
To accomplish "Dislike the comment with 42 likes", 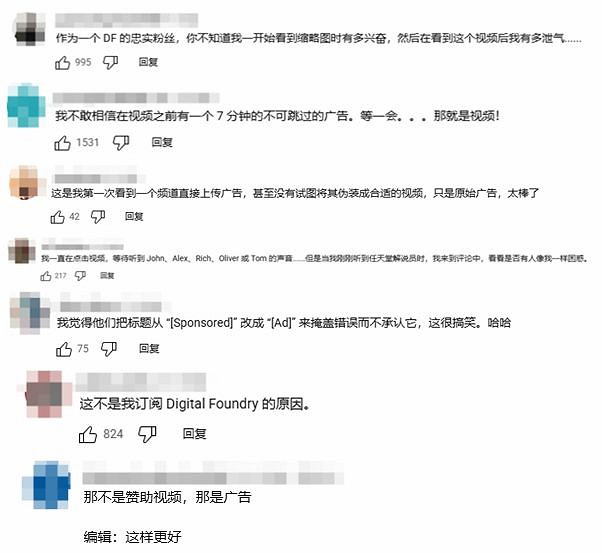I will 98,217.
